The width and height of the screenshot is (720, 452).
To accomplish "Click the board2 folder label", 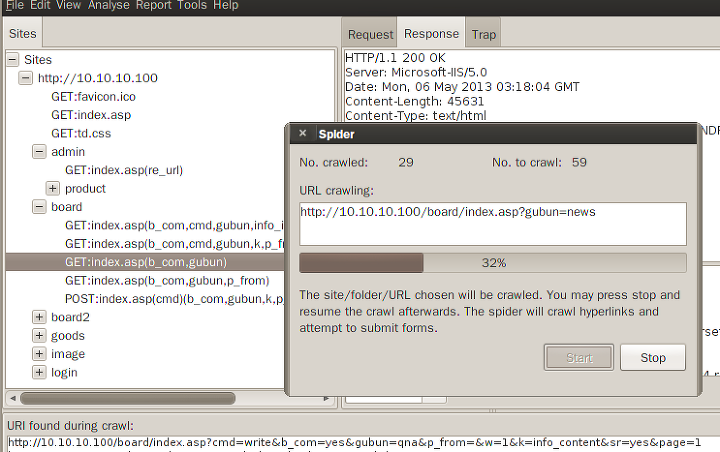I will pos(70,317).
